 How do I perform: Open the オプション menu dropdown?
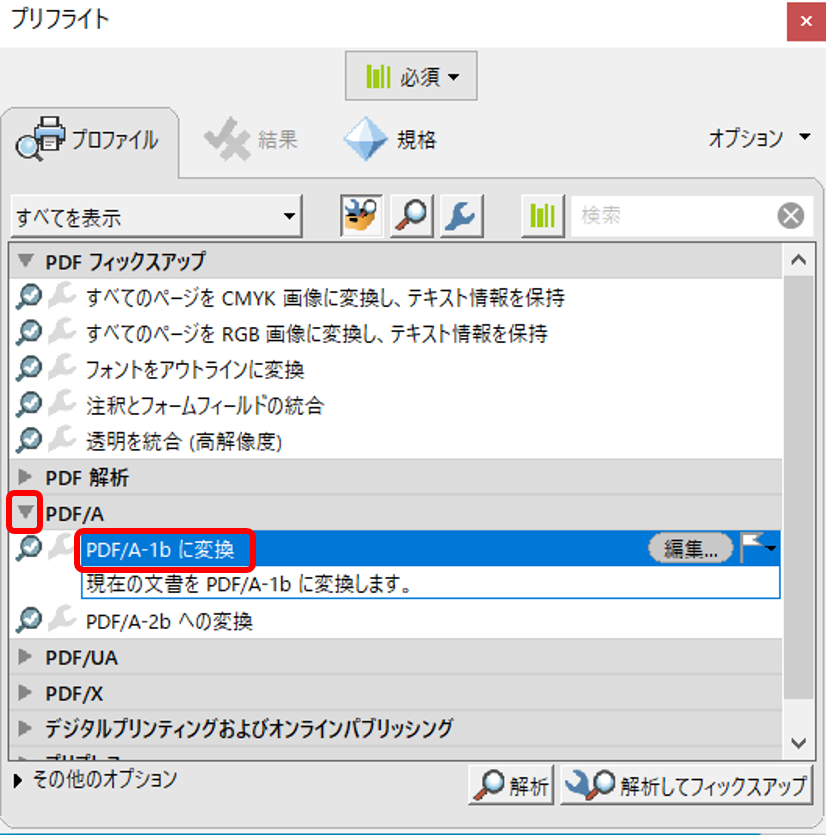click(x=759, y=138)
